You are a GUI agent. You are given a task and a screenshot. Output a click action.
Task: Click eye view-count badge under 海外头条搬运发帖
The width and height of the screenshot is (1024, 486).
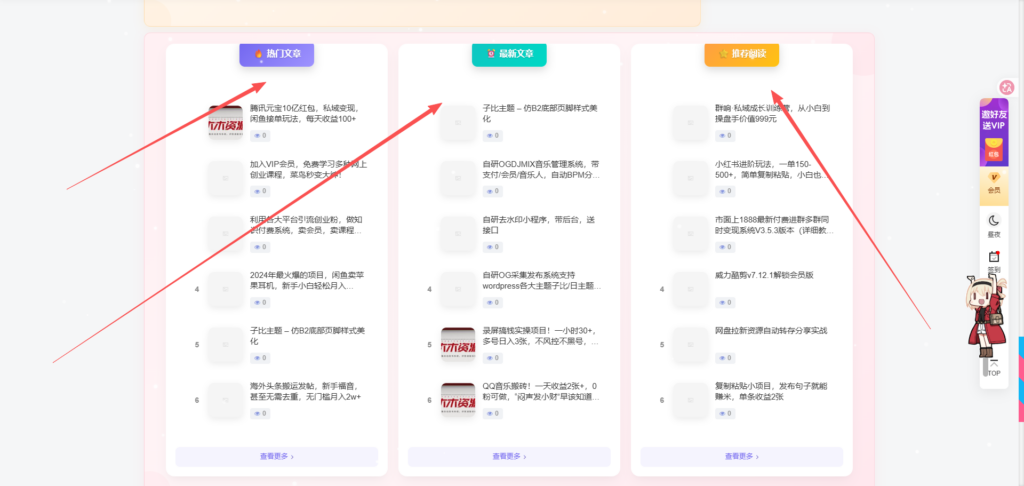(260, 413)
